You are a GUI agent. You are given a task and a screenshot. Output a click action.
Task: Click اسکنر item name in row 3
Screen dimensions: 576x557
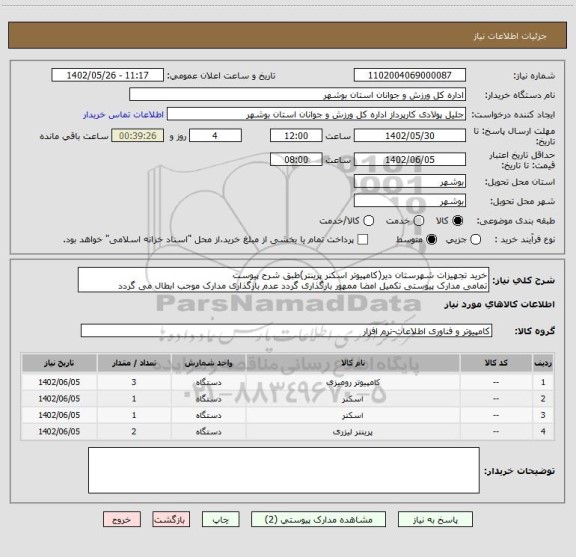[353, 416]
